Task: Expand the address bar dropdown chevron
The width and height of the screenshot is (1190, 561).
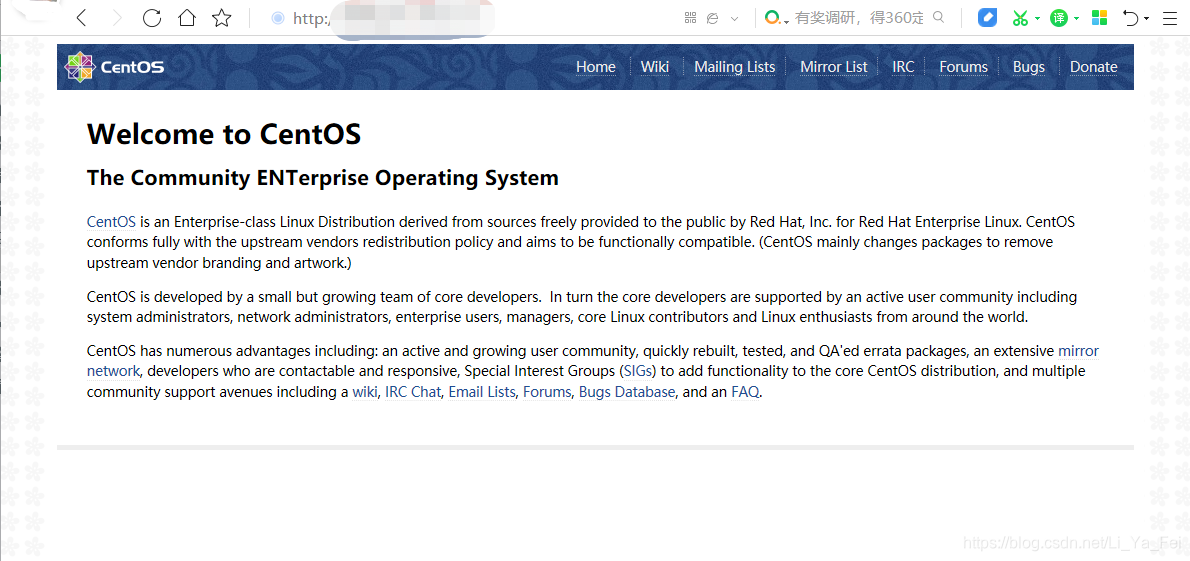Action: tap(734, 19)
